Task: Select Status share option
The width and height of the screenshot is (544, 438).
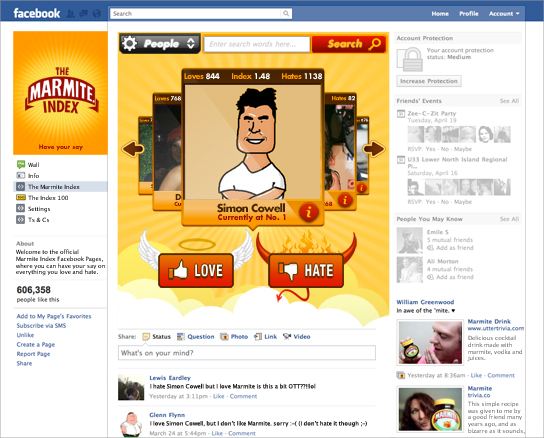Action: click(x=157, y=336)
